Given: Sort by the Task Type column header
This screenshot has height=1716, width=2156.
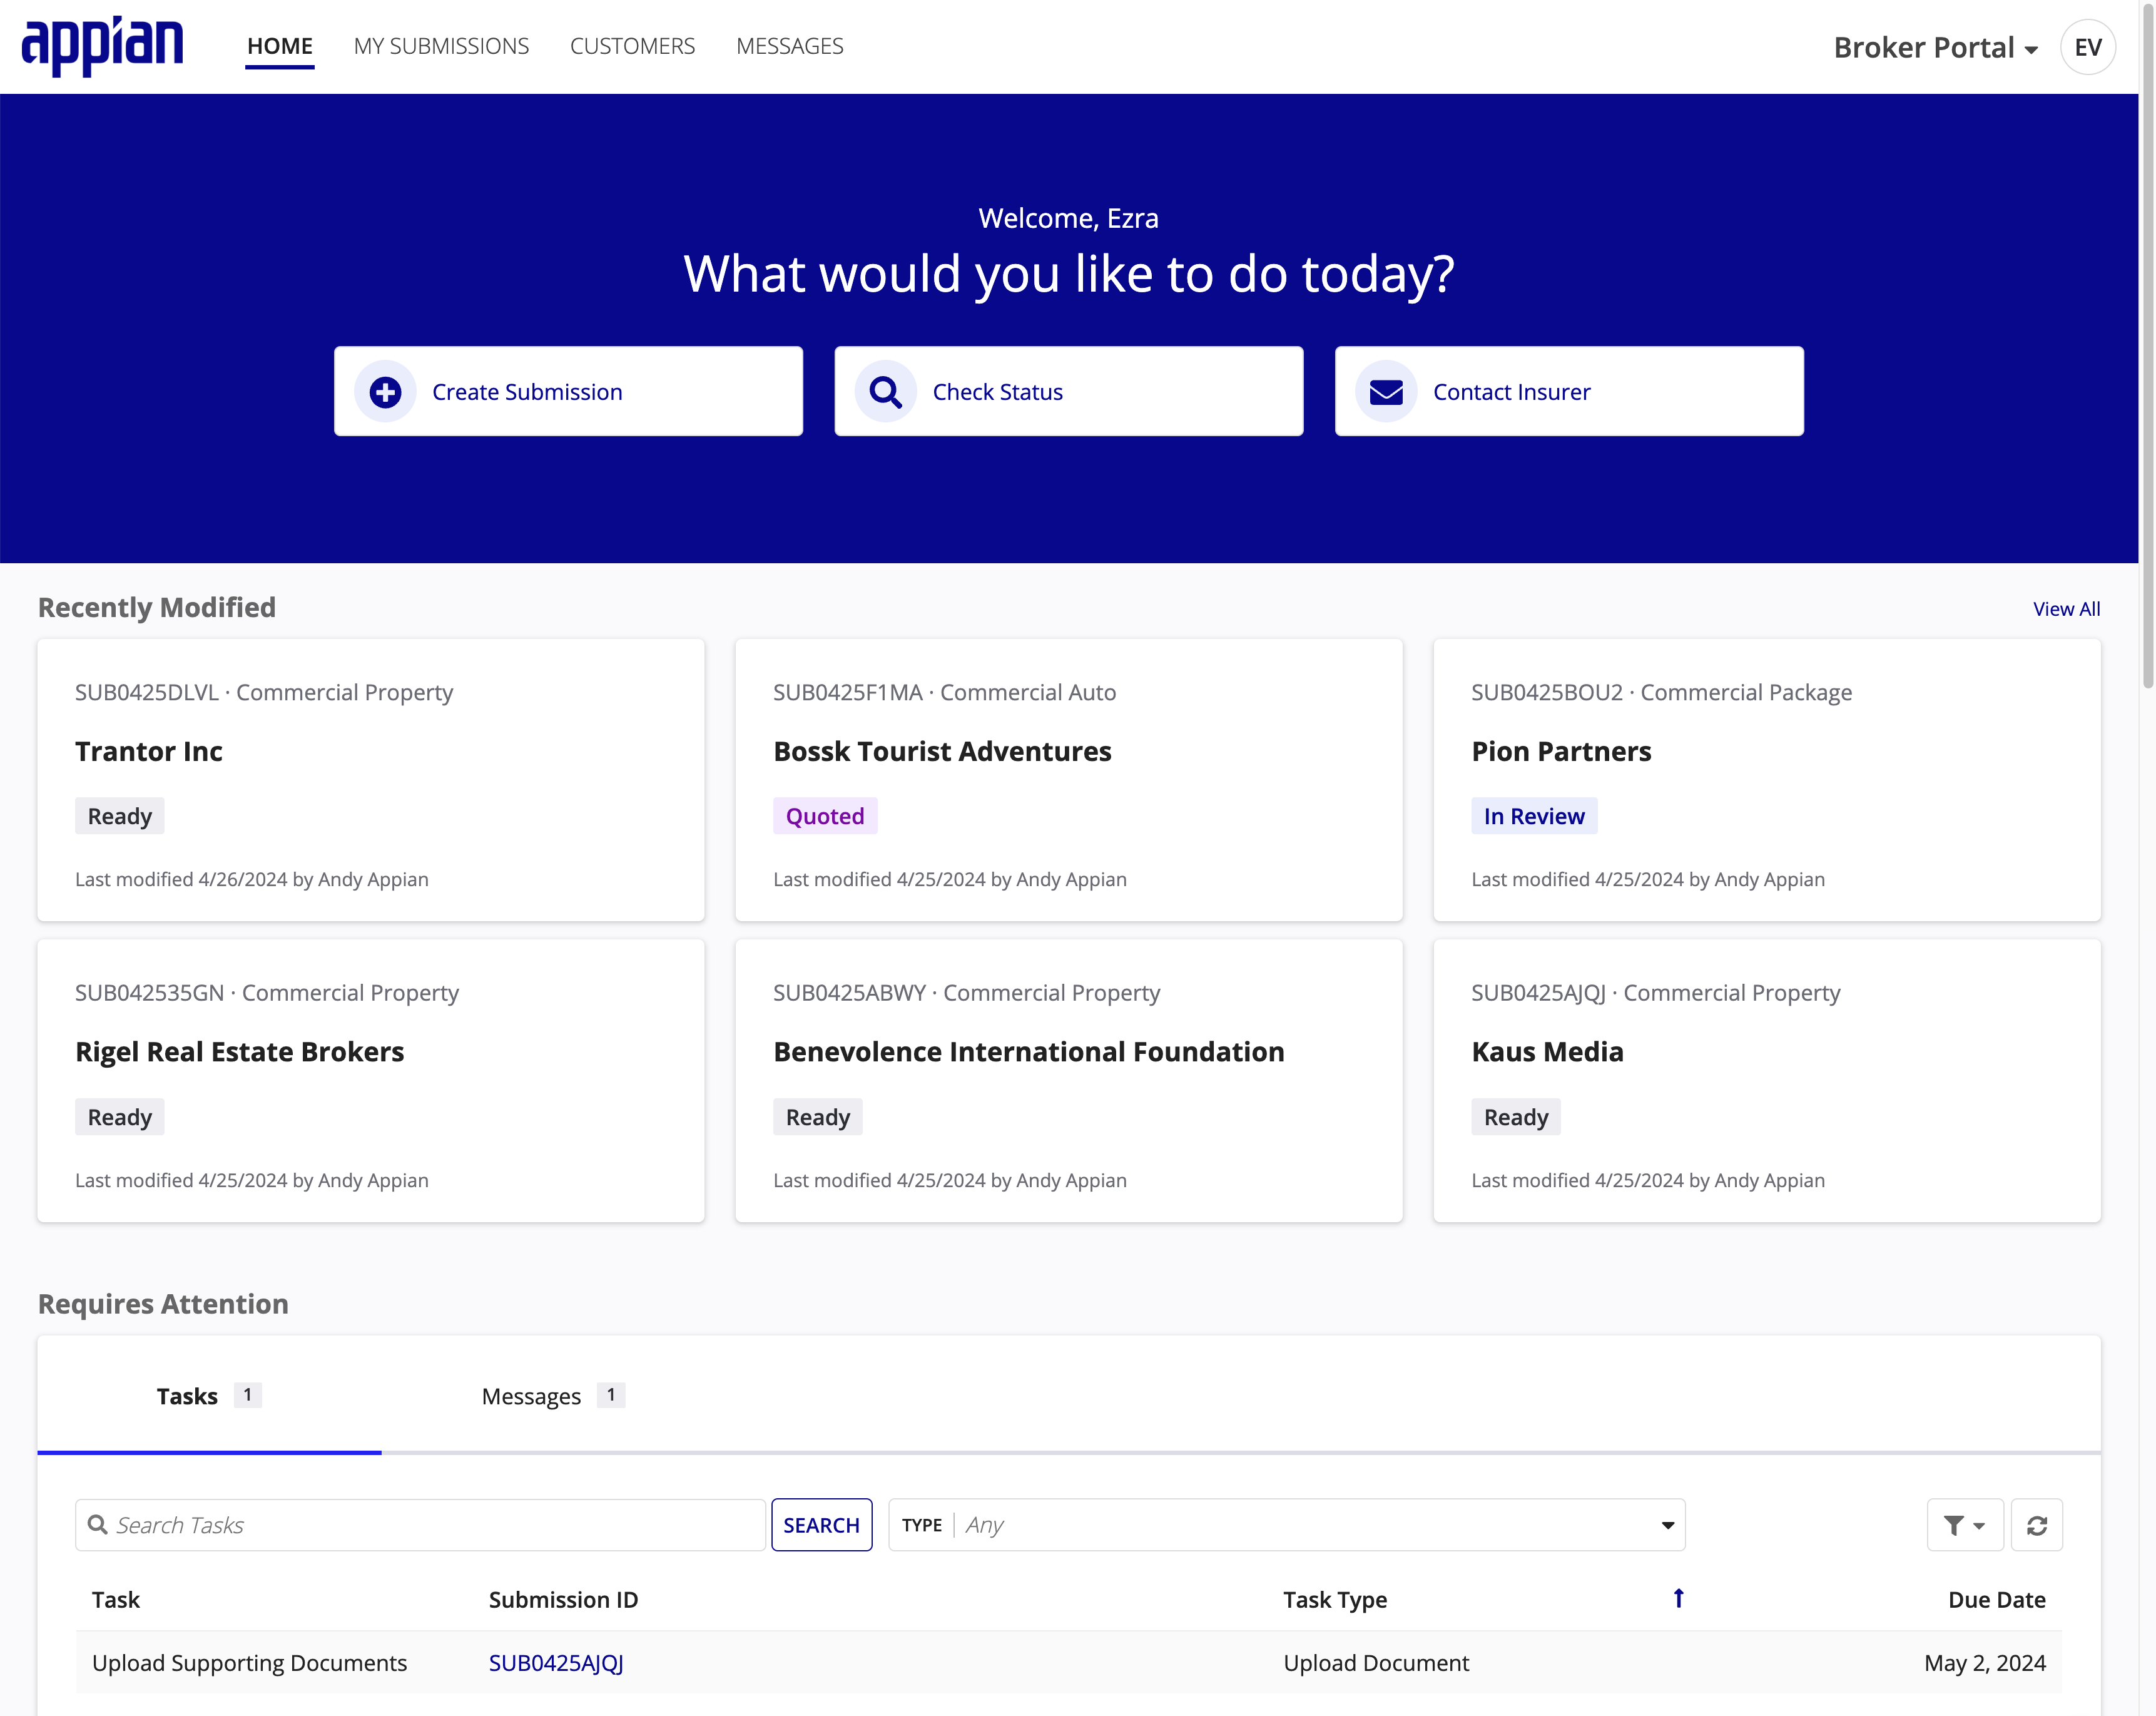Looking at the screenshot, I should pyautogui.click(x=1335, y=1600).
